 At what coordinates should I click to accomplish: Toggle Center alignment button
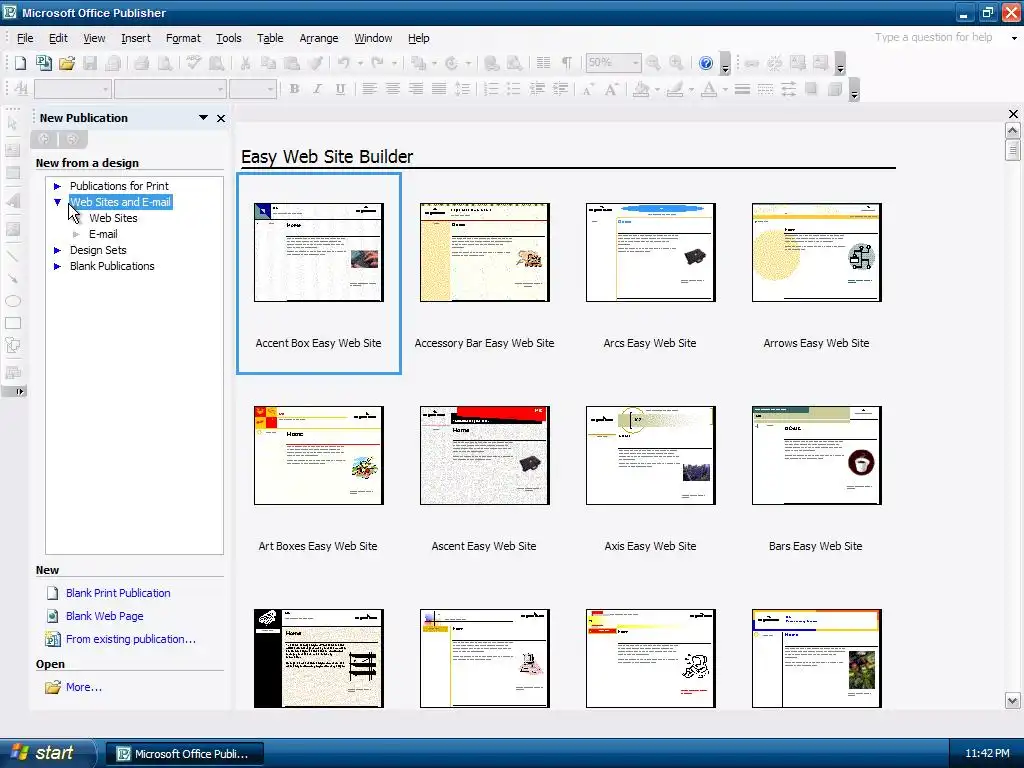[x=392, y=89]
